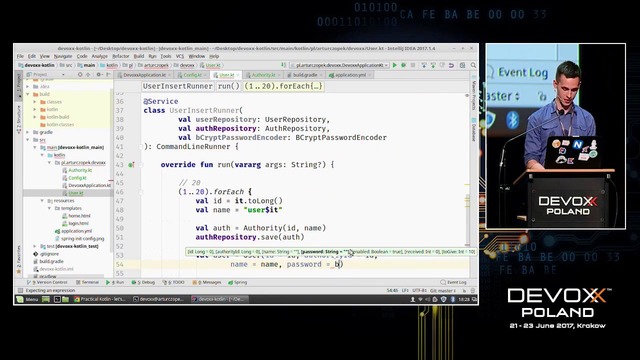640x360 pixels.
Task: Switch to Authority.kt editor tab
Action: [x=263, y=75]
